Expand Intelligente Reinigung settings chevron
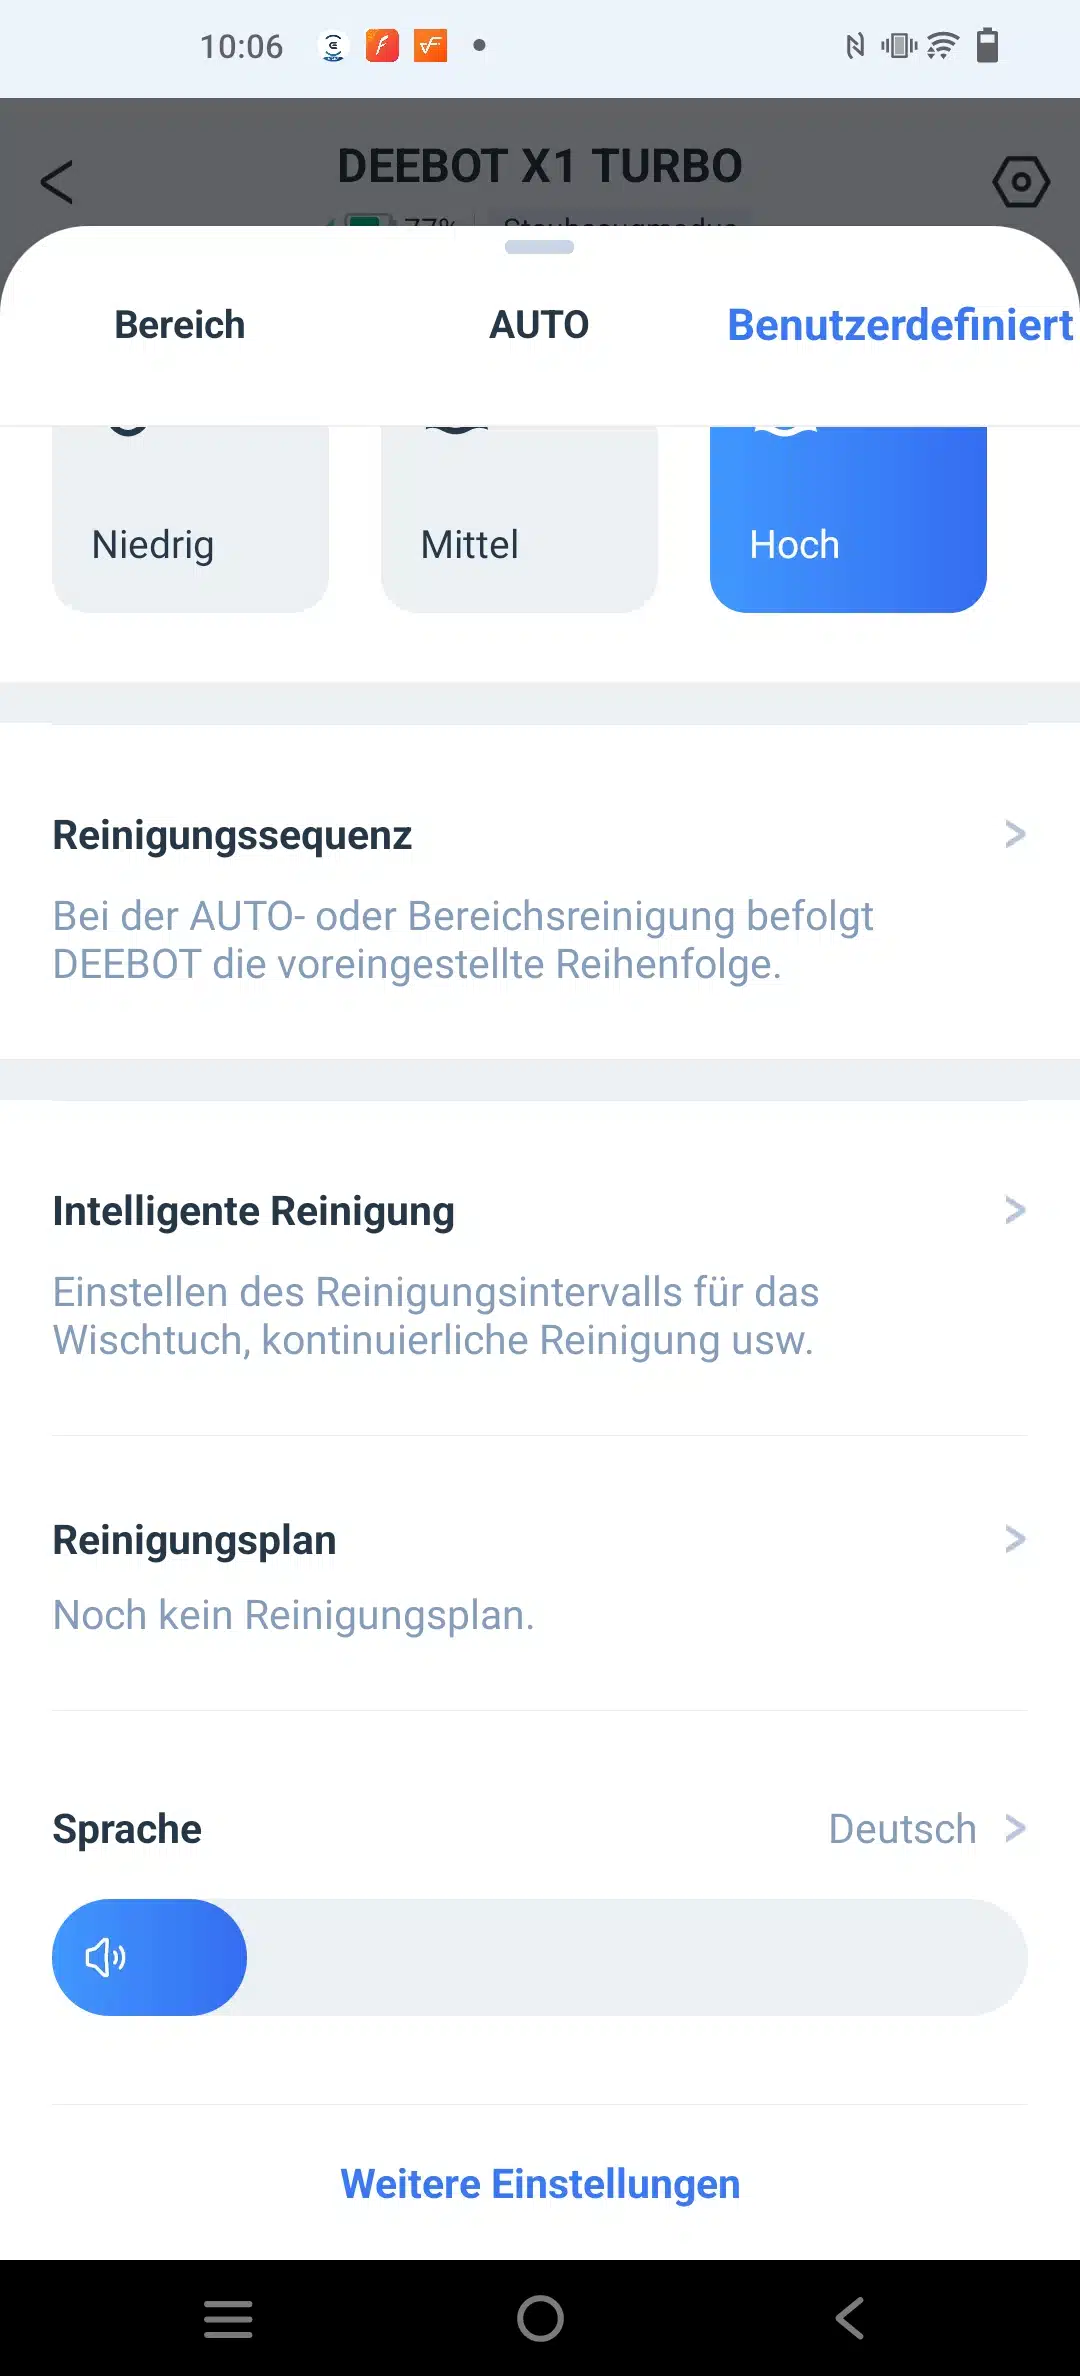Screen dimensions: 1080x2376 pos(1015,1210)
